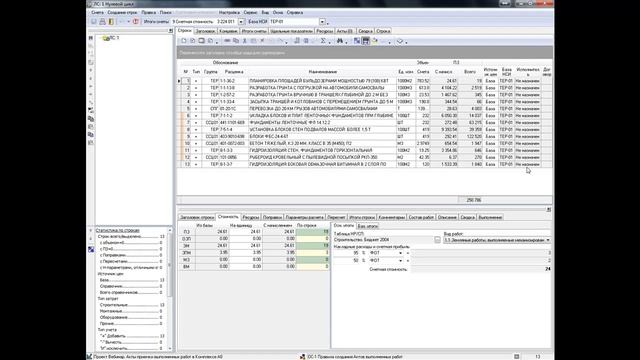Click the ЗПМ row header in cost table
Screen dimensions: 640x360
tap(187, 253)
